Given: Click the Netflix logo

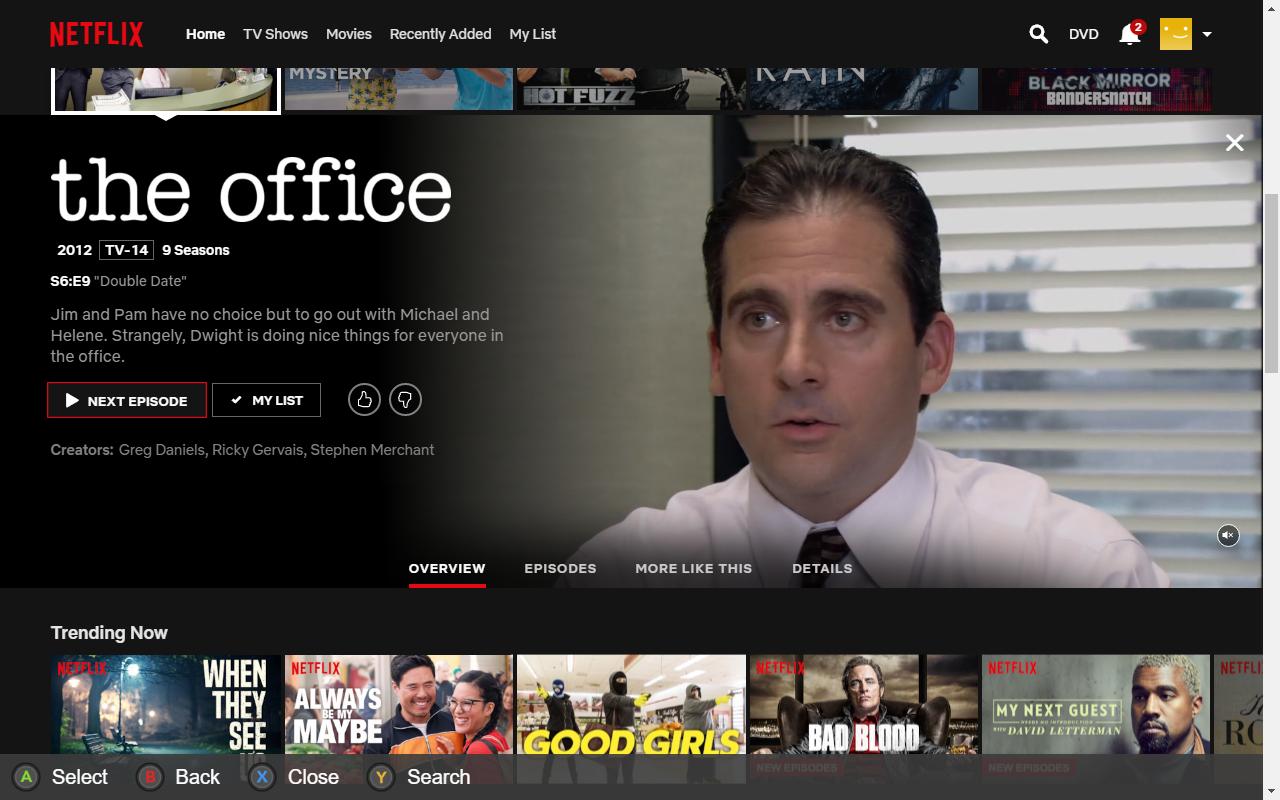Looking at the screenshot, I should (x=96, y=34).
